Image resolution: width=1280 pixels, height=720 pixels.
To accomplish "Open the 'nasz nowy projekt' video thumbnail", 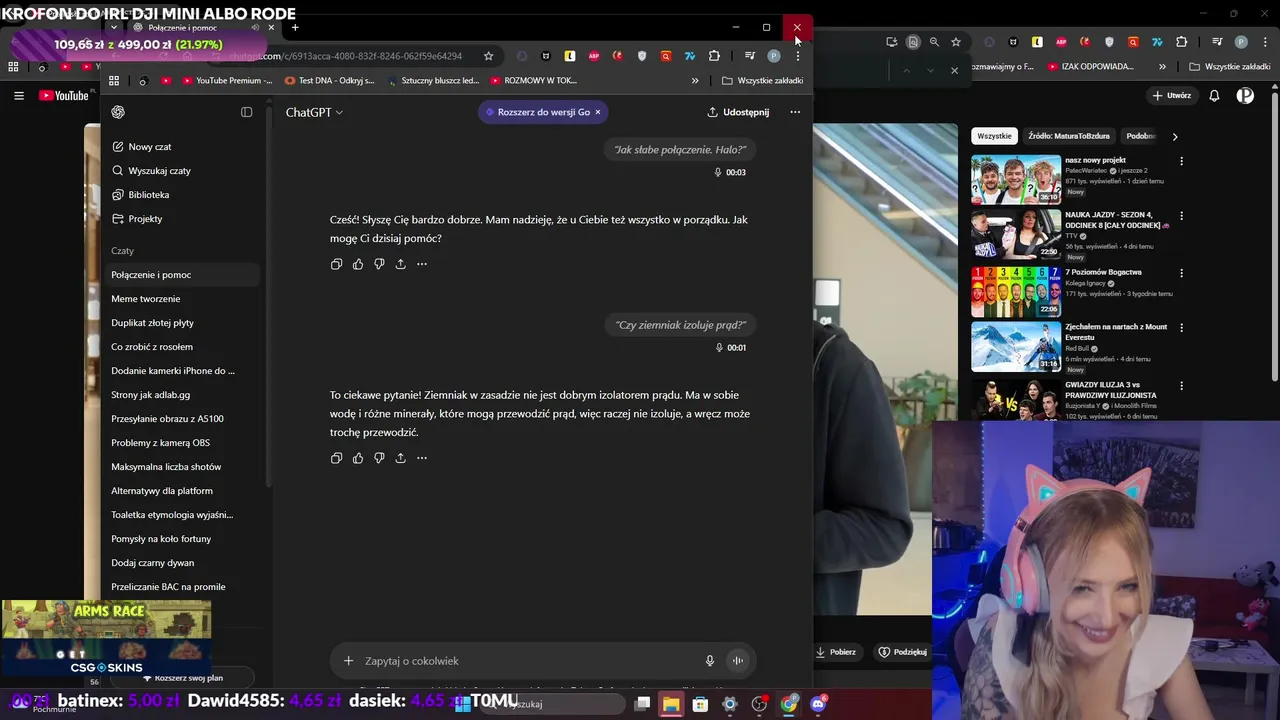I will click(1016, 180).
